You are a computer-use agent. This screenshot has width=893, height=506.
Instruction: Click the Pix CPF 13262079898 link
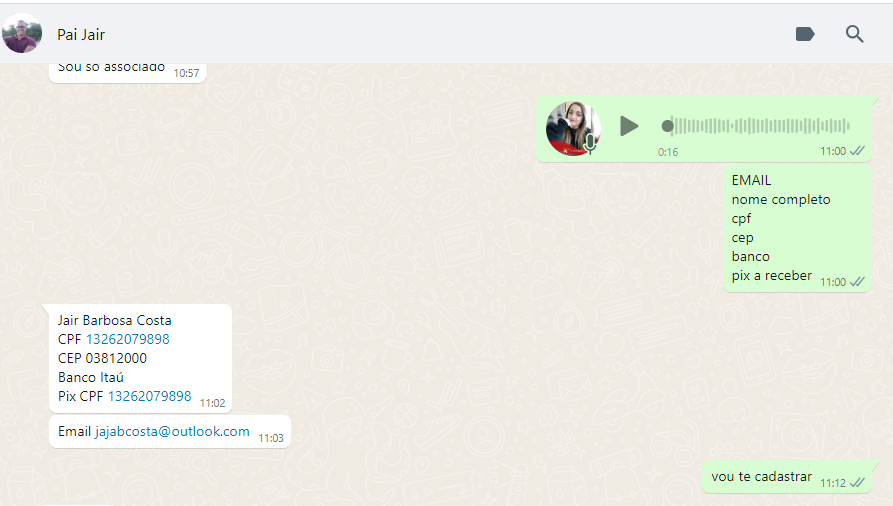click(x=150, y=396)
